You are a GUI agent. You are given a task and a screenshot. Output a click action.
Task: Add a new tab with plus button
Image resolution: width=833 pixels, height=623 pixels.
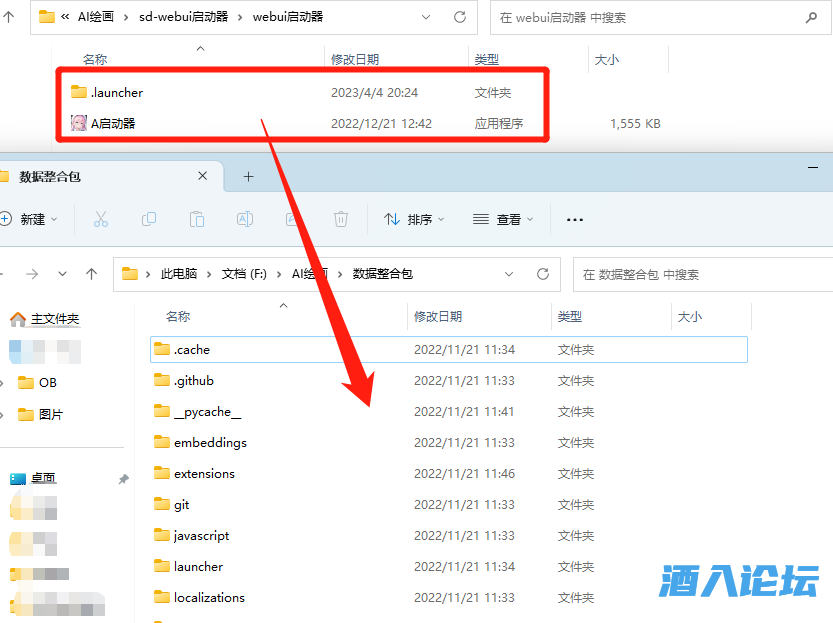coord(249,177)
